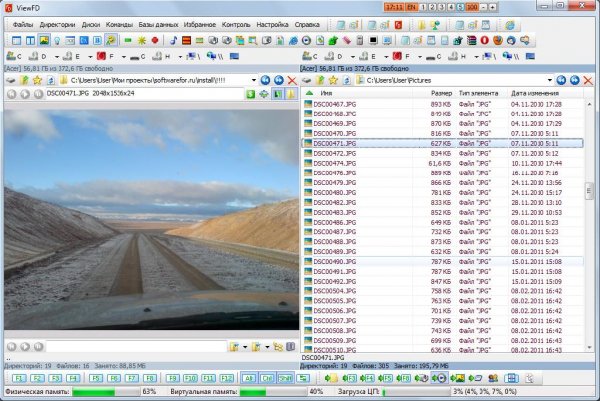The width and height of the screenshot is (600, 401).
Task: Click the physical memory usage bar
Action: tap(106, 392)
